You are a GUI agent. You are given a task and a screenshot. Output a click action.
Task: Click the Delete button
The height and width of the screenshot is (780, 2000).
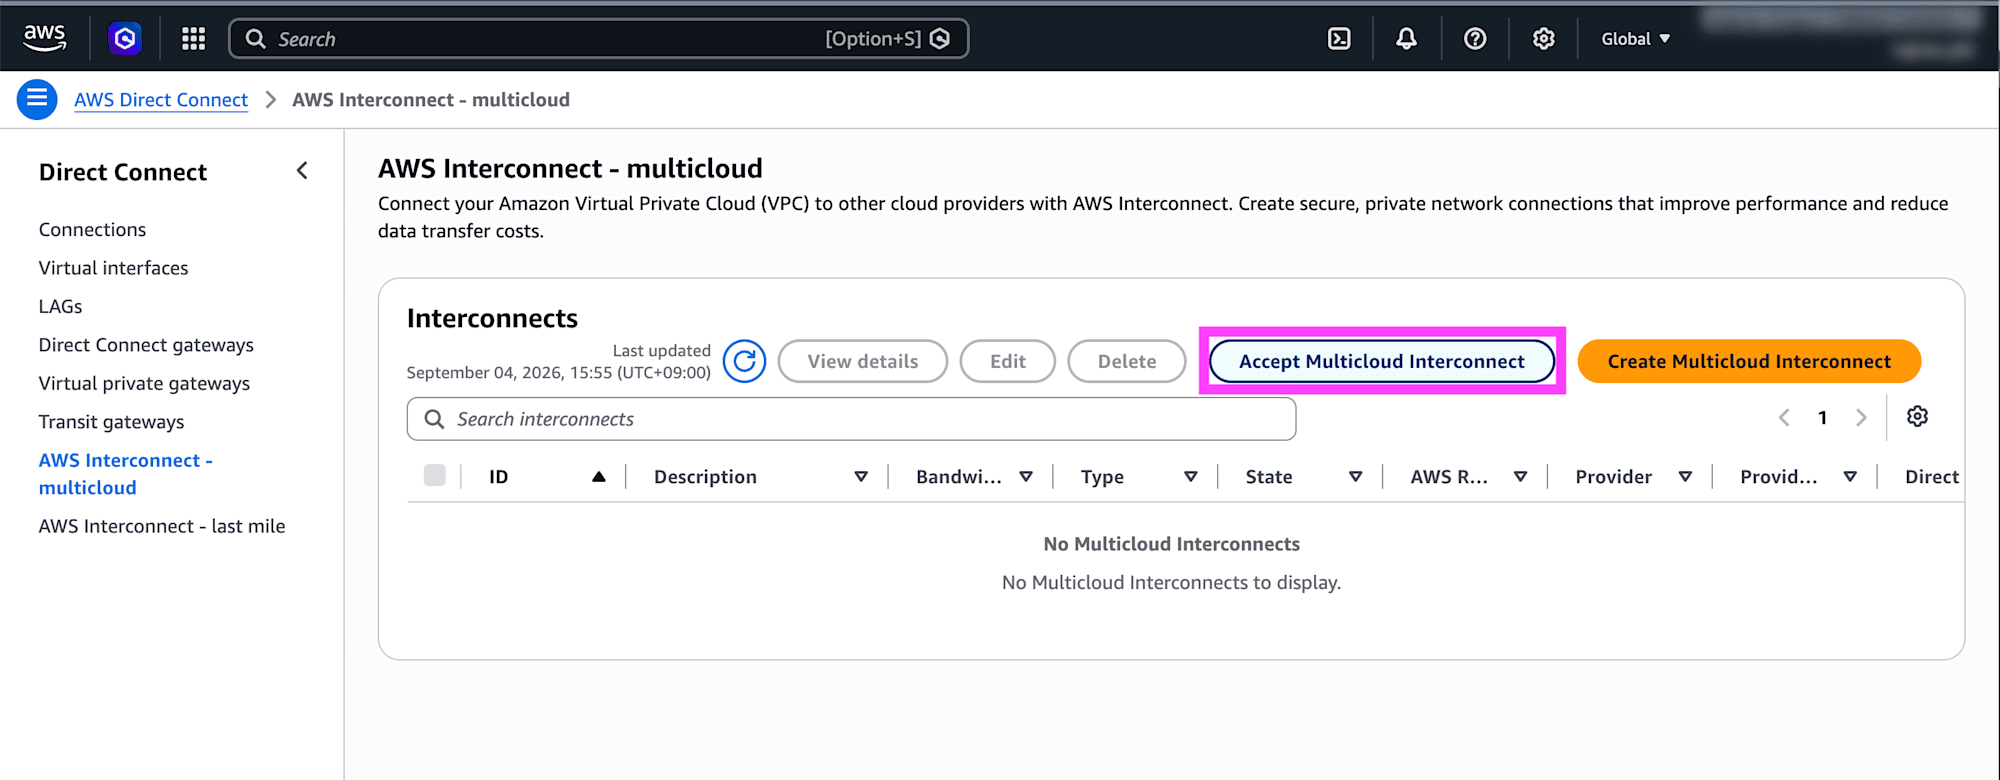(x=1127, y=361)
